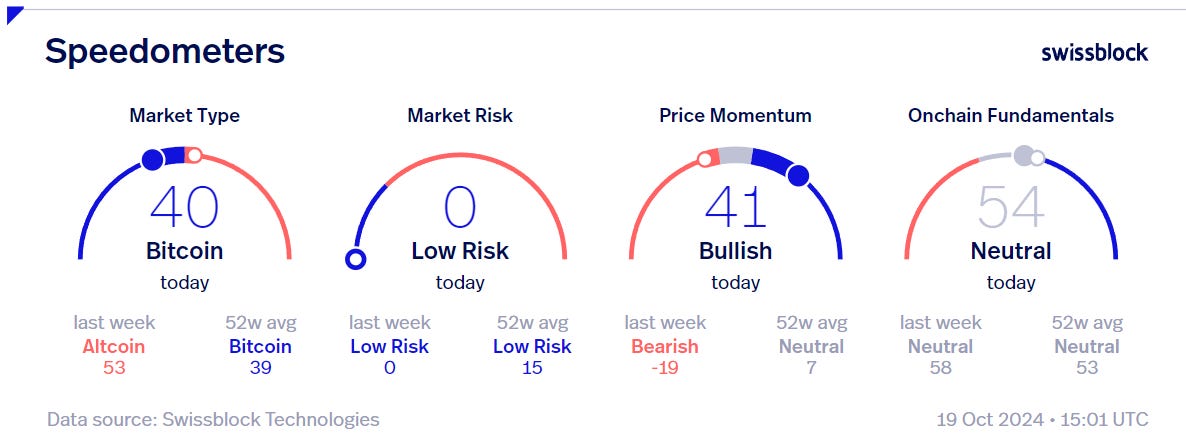
Task: Click the Speedometers title
Action: click(x=165, y=51)
